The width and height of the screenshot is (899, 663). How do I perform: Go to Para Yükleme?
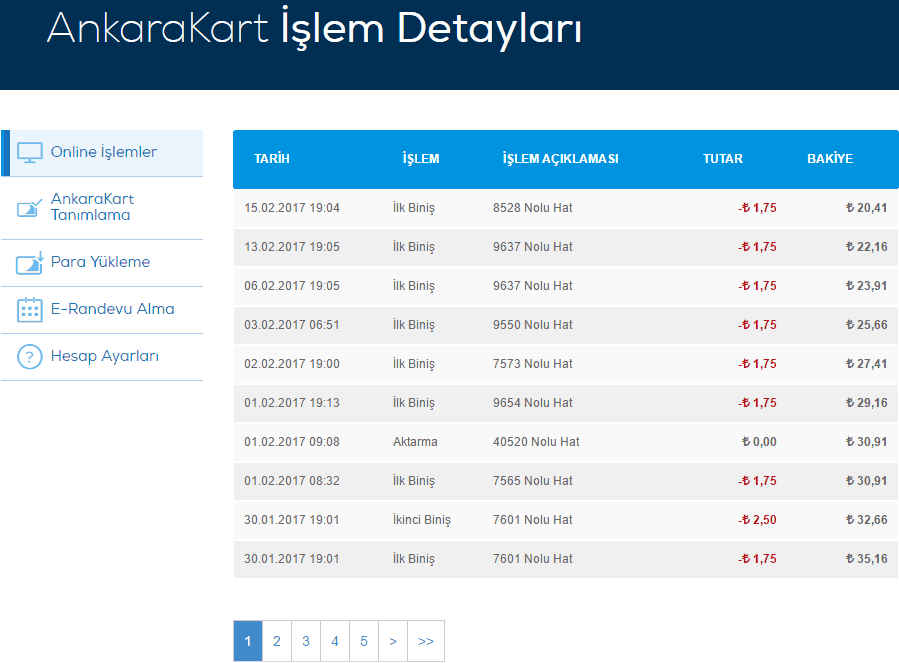pos(103,263)
